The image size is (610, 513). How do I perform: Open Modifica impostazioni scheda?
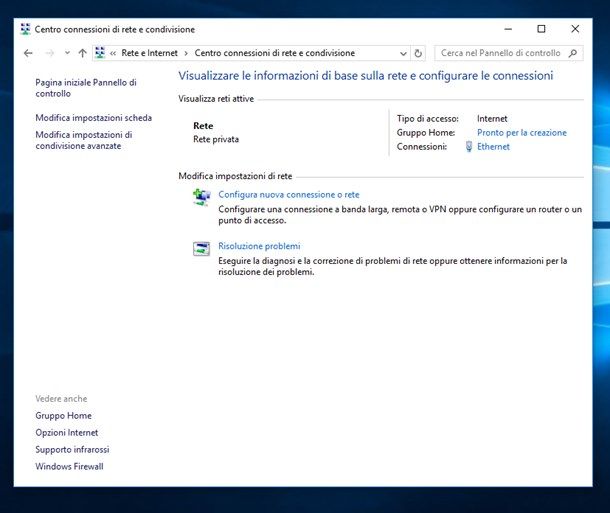(93, 118)
